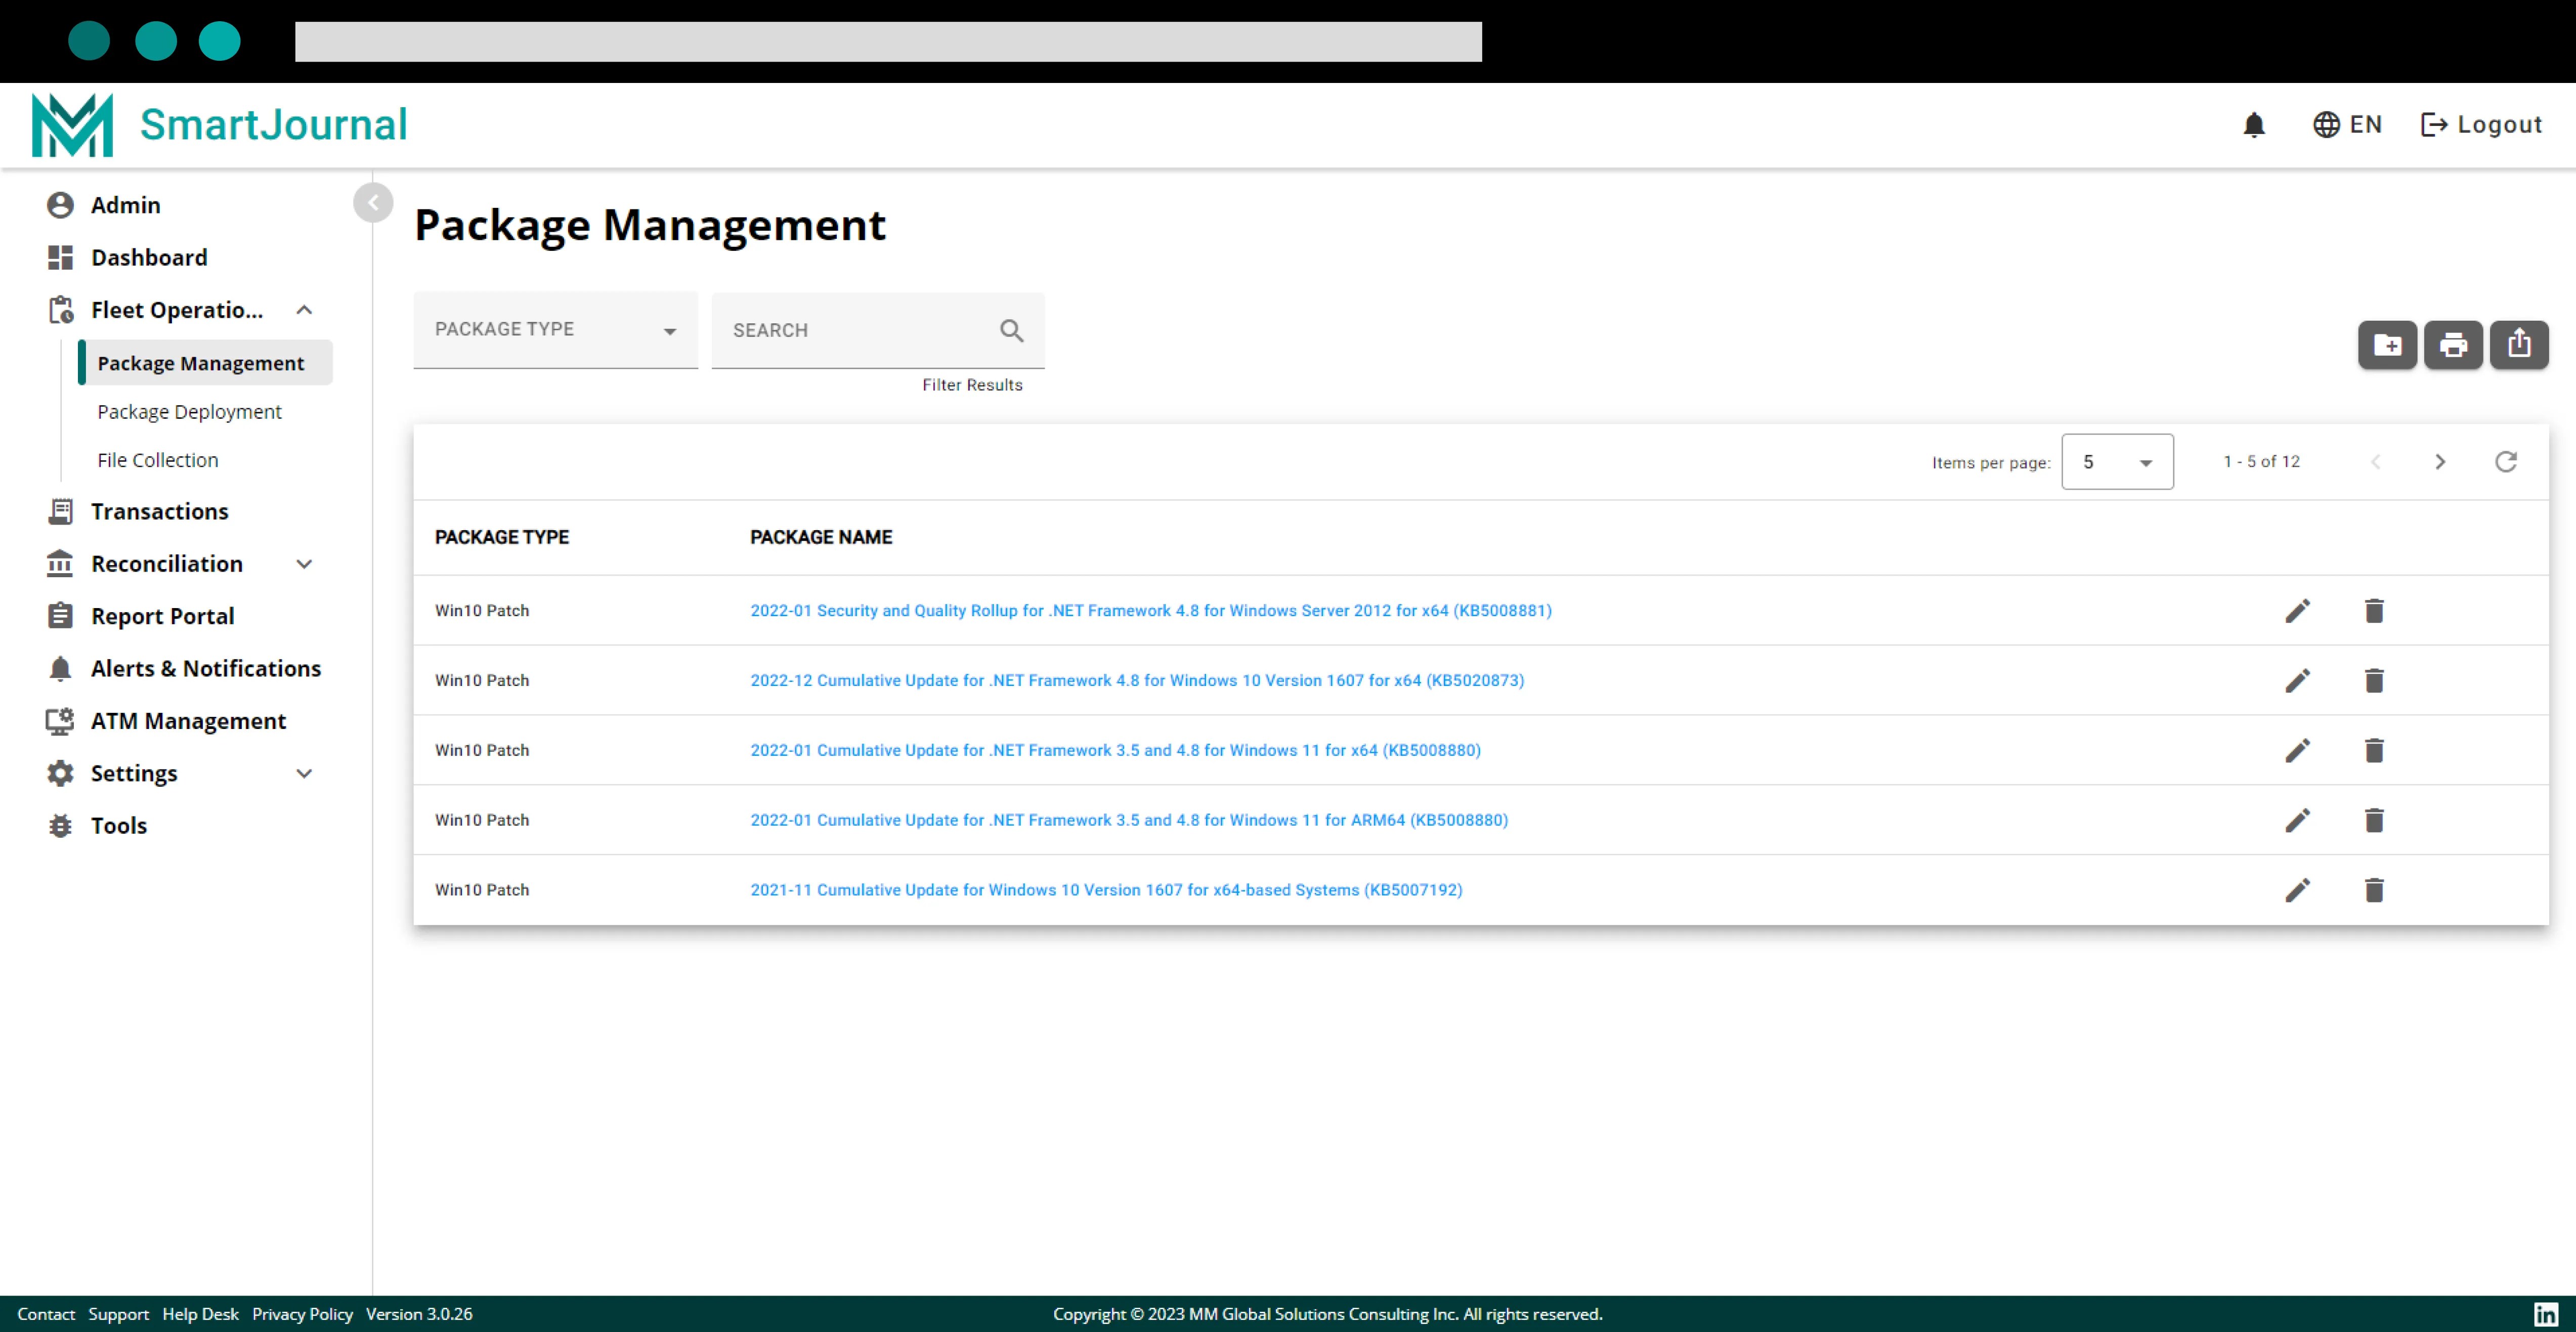Open File Collection in sidebar
Screen dimensions: 2576x1332
pyautogui.click(x=157, y=460)
